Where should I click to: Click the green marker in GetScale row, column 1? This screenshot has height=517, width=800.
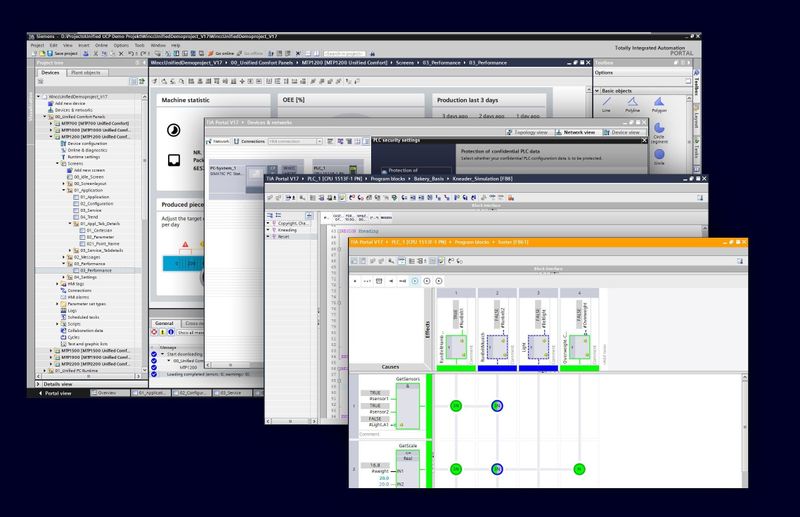tap(456, 469)
